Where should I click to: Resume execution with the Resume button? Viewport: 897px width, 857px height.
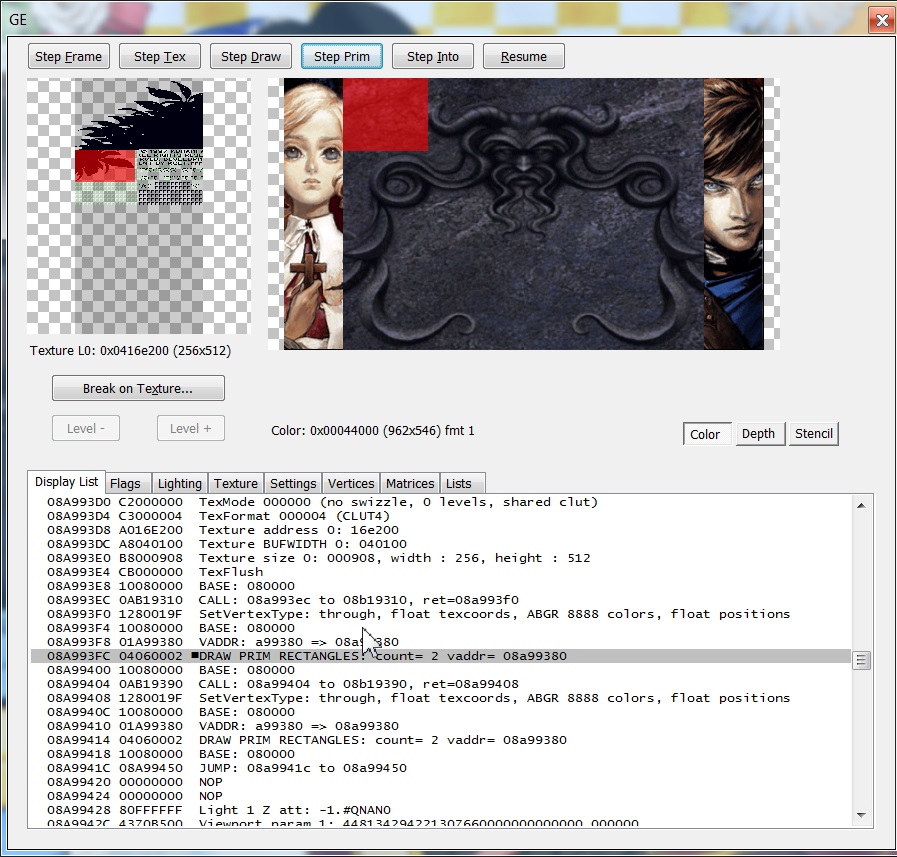[524, 56]
